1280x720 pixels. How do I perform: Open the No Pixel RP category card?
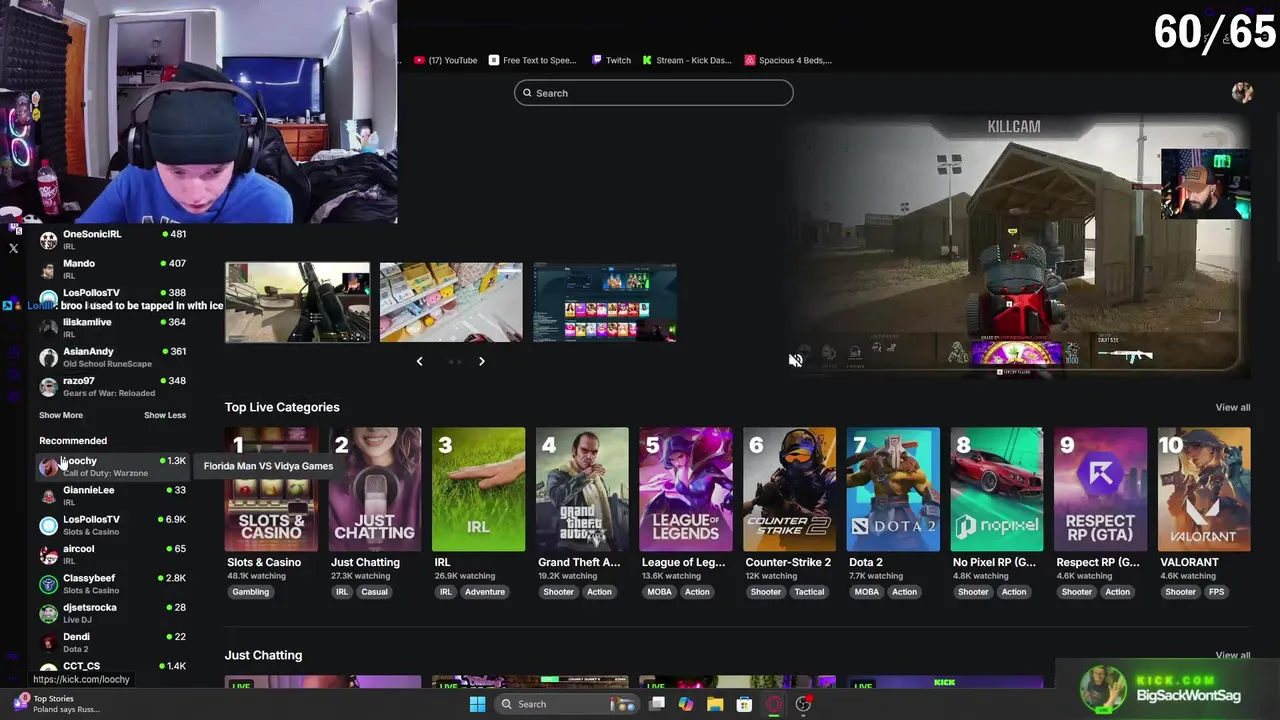point(997,490)
